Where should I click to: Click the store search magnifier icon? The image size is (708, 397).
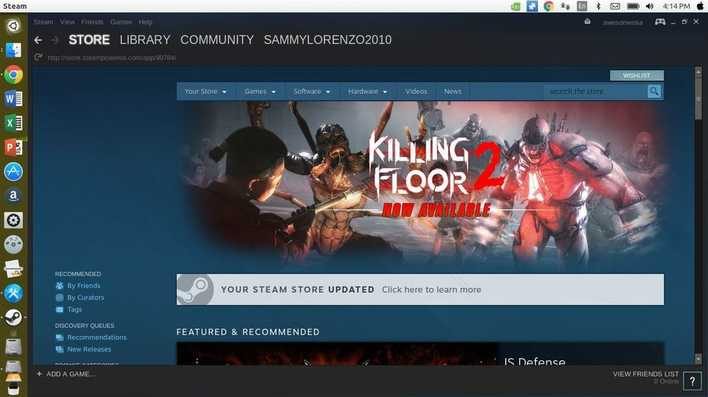point(654,91)
